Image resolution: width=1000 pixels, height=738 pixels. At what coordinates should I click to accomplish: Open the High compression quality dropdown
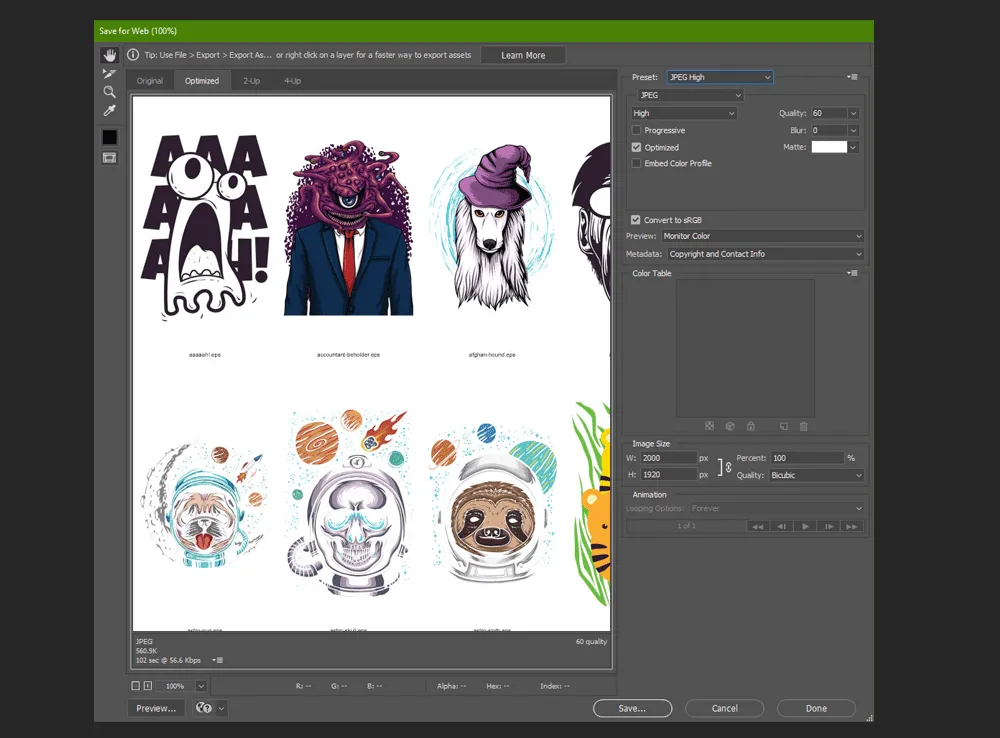684,113
